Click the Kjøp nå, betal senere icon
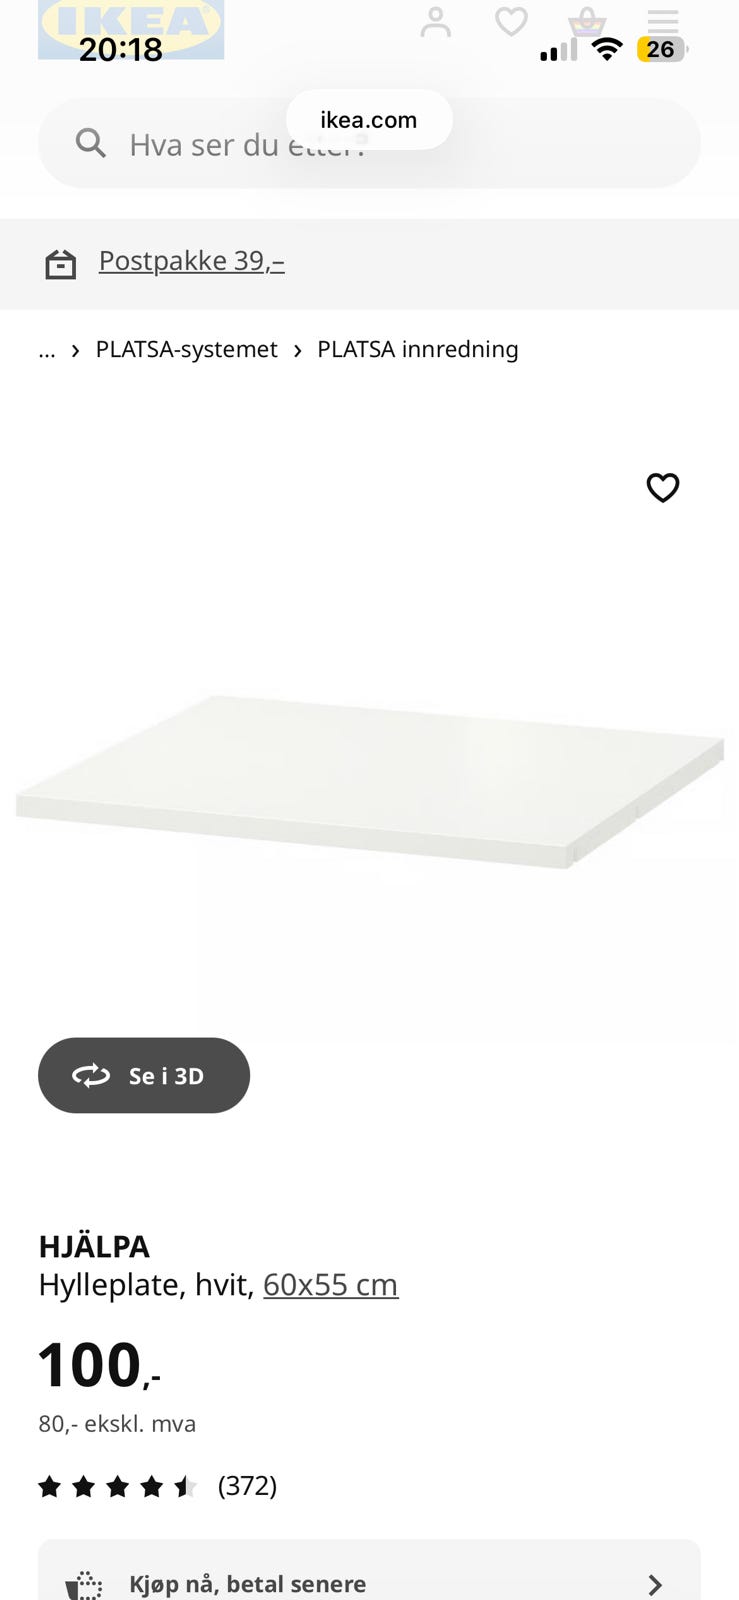The height and width of the screenshot is (1600, 739). click(84, 1585)
